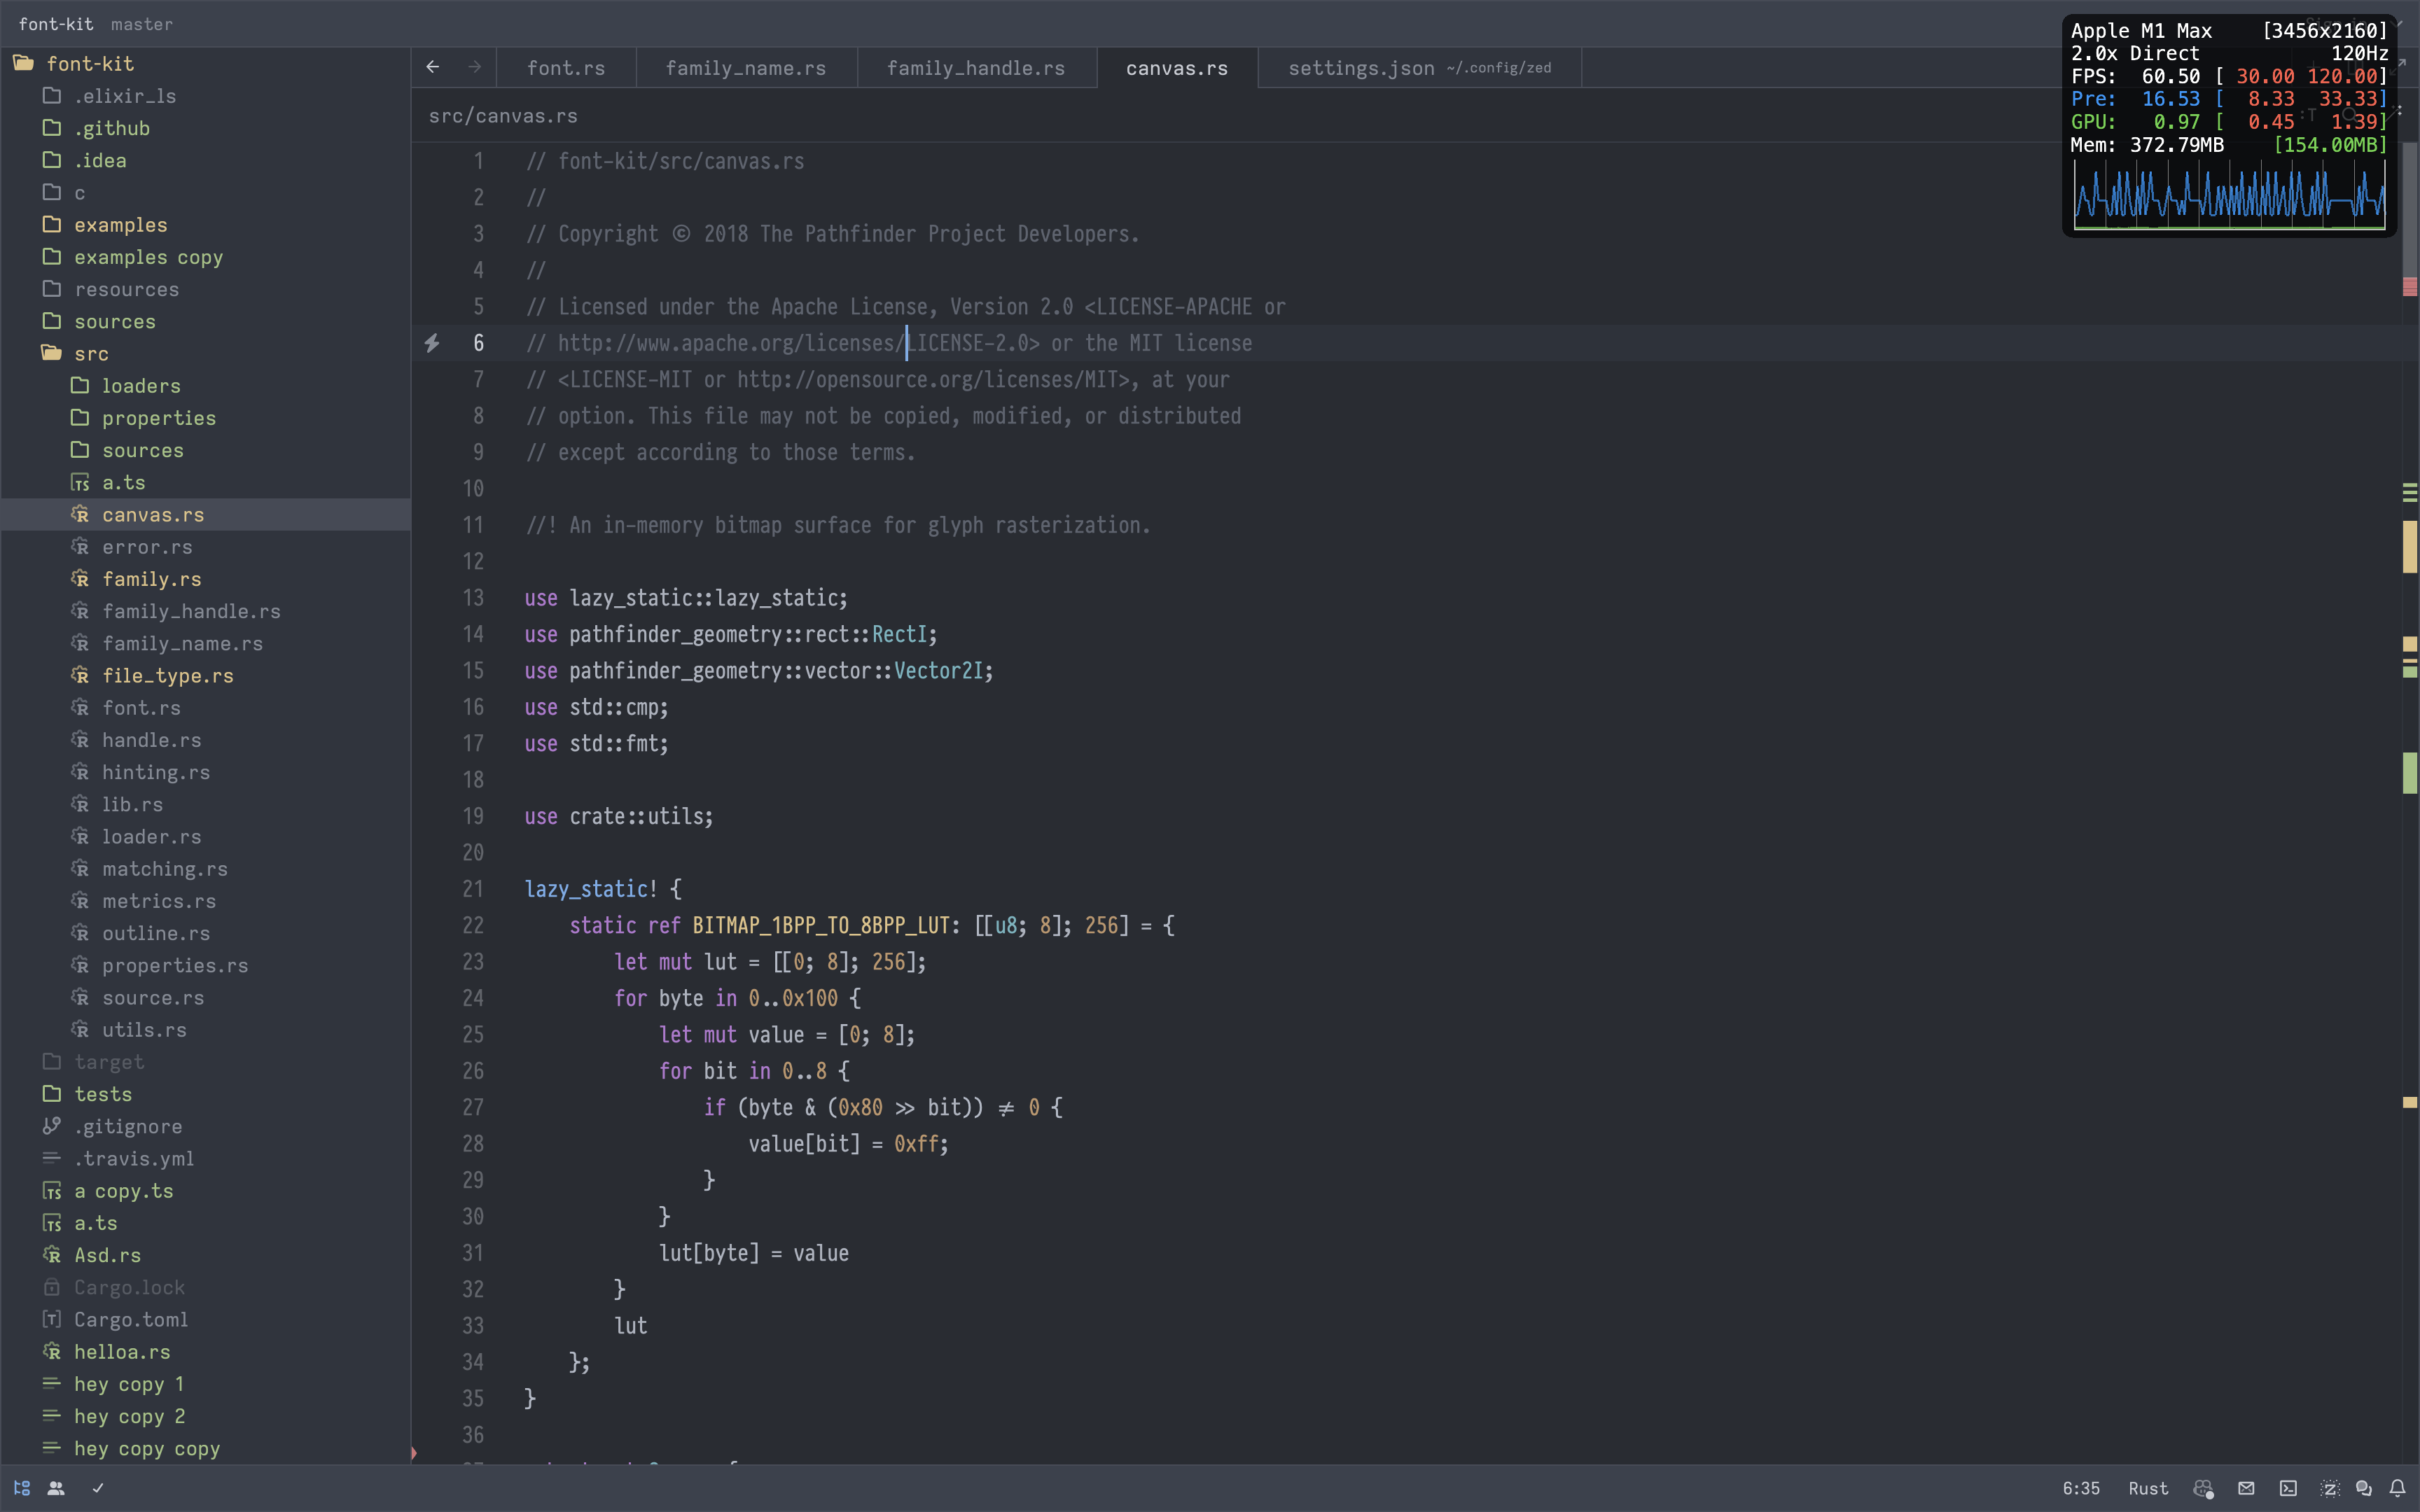Viewport: 2420px width, 1512px height.
Task: Switch to the font.rs tab
Action: tap(566, 68)
